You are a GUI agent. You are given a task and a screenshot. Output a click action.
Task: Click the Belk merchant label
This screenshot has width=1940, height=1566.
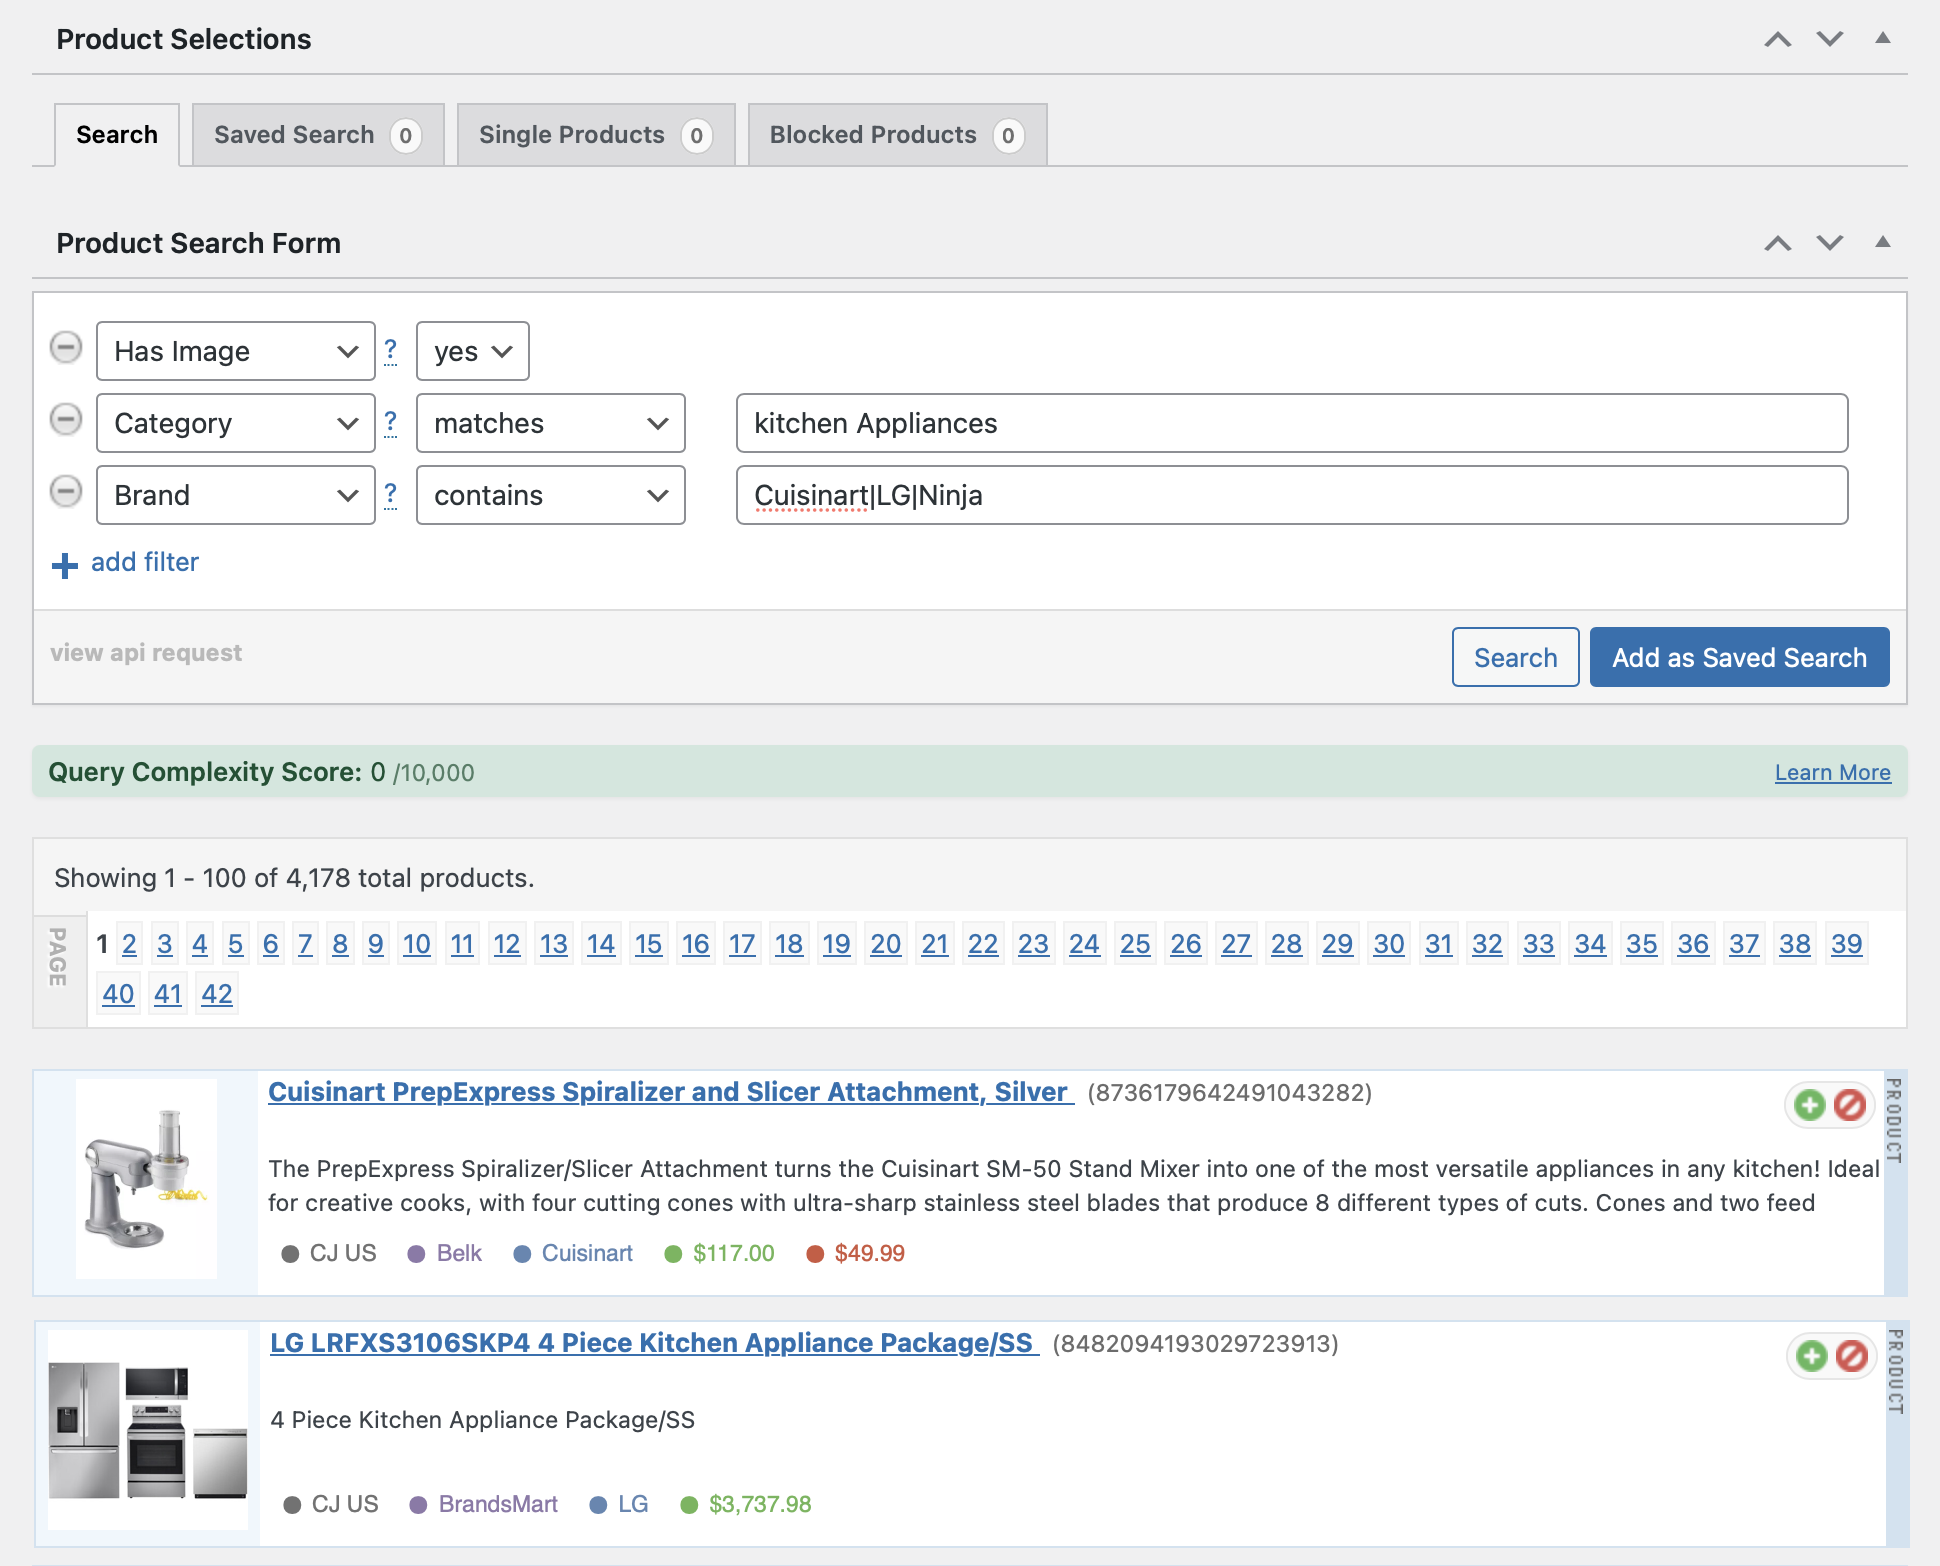pos(459,1253)
